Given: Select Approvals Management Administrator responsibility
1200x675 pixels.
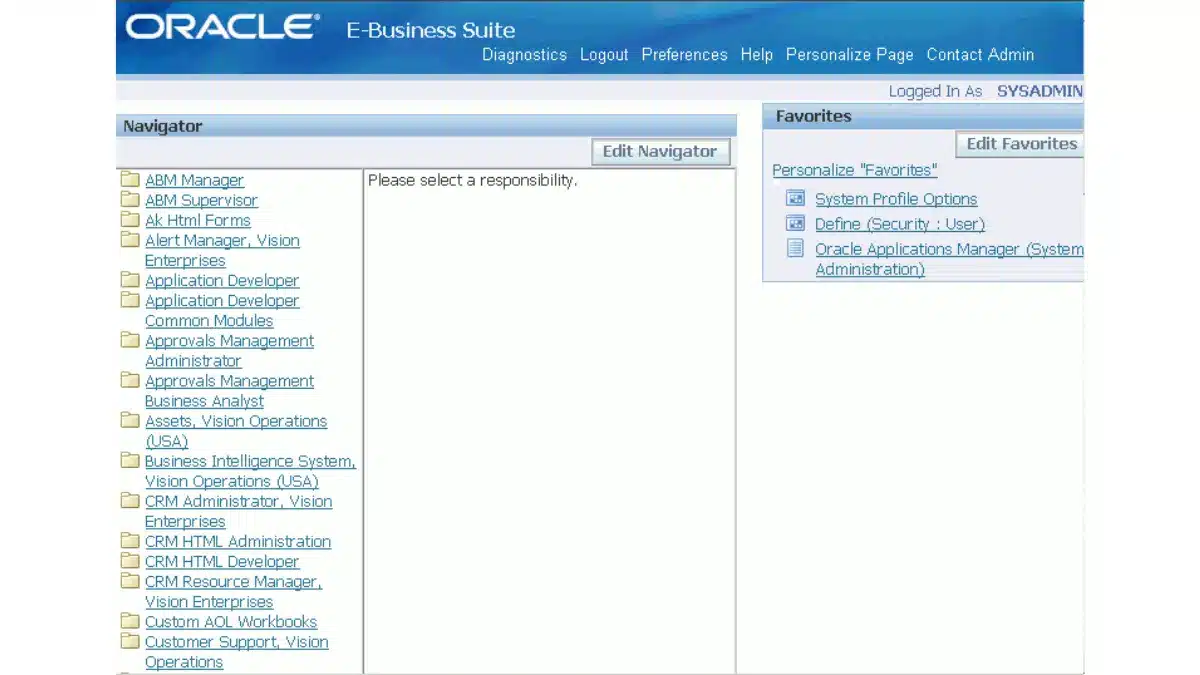Looking at the screenshot, I should click(x=229, y=351).
